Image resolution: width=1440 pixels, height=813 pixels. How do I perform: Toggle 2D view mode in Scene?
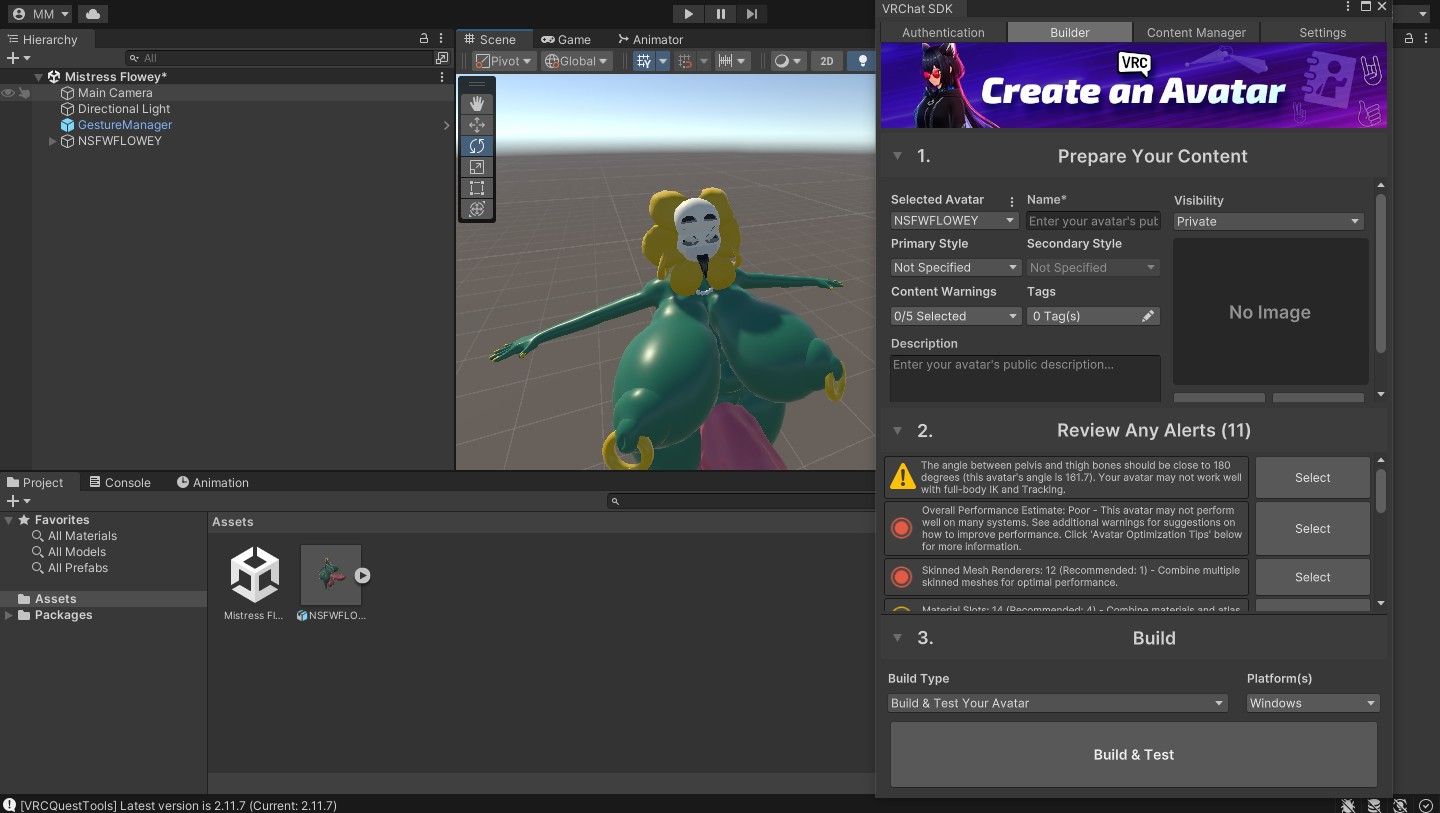pos(826,61)
